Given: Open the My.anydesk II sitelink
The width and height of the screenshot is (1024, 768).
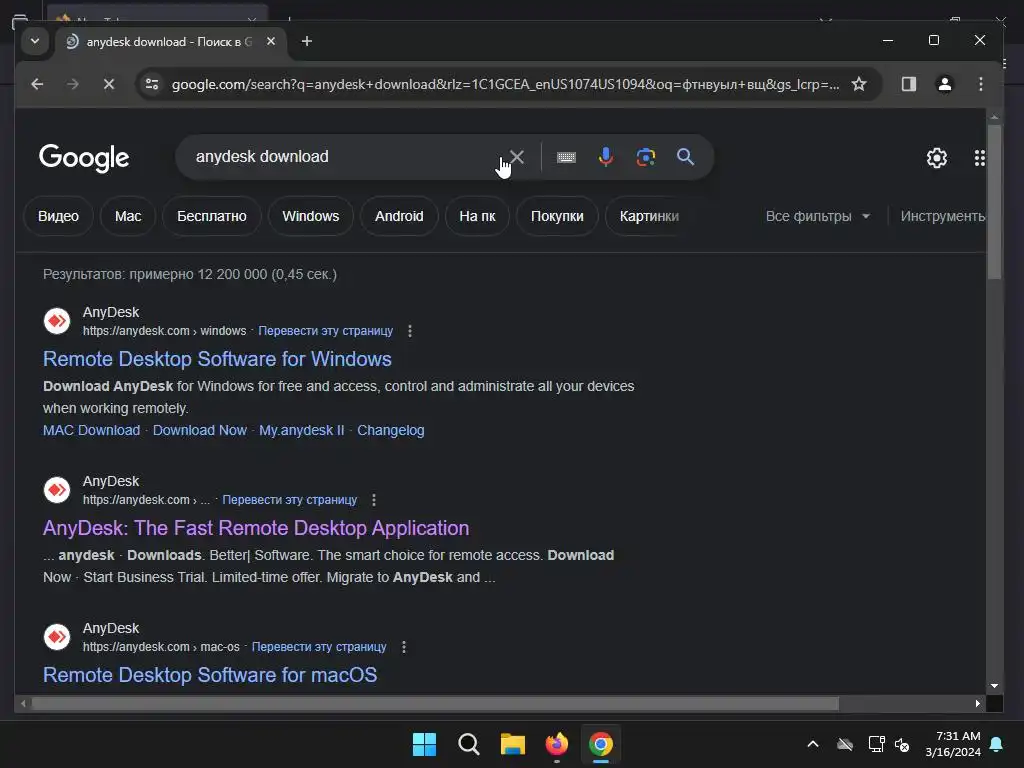Looking at the screenshot, I should click(x=301, y=430).
